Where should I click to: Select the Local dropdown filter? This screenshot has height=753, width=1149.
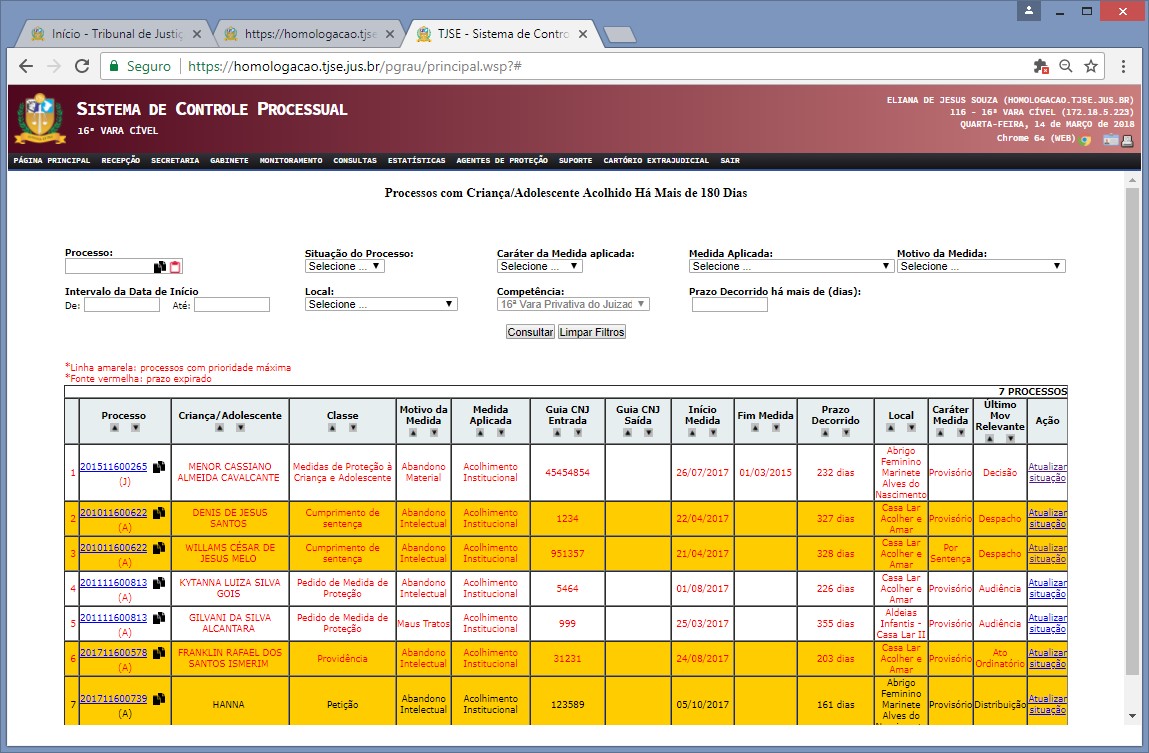(x=381, y=304)
